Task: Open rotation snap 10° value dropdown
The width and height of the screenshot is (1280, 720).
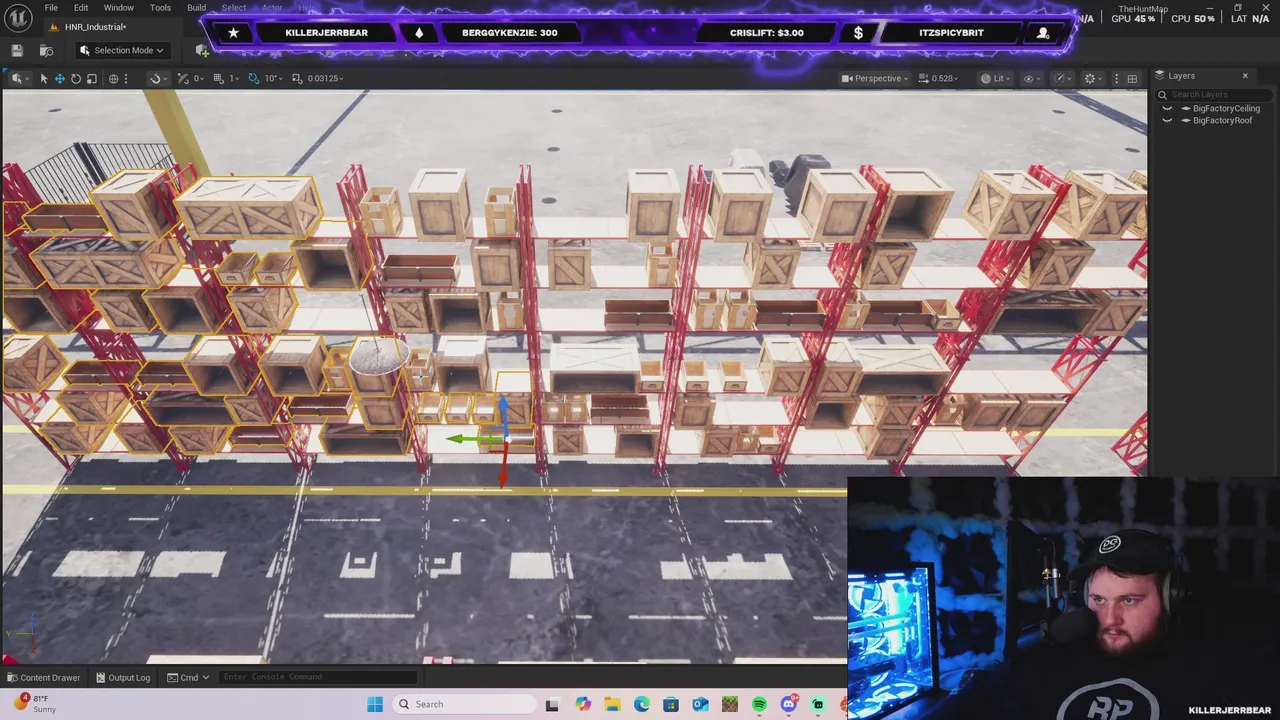Action: point(274,78)
